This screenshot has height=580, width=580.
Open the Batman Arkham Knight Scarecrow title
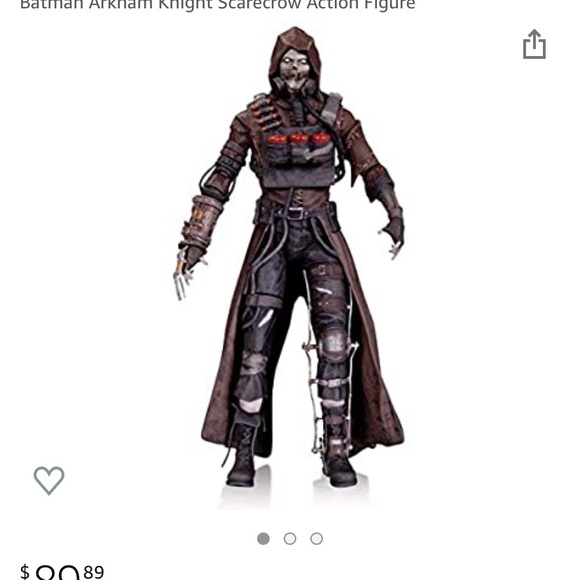pyautogui.click(x=218, y=5)
